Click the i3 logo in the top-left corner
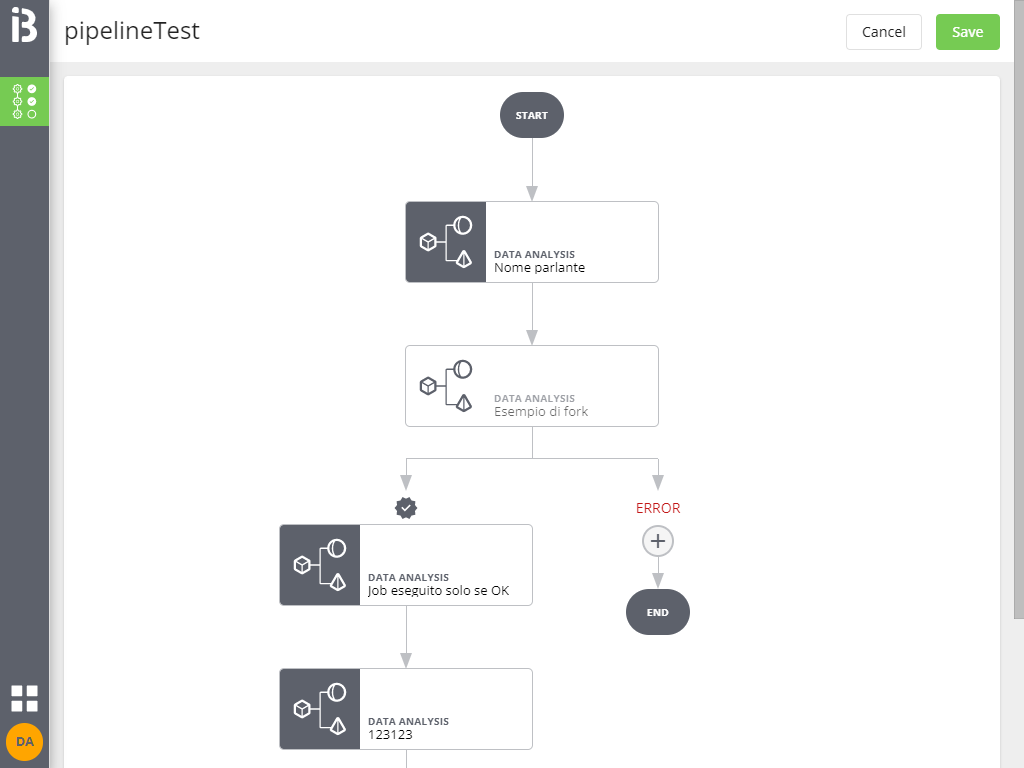 [24, 24]
